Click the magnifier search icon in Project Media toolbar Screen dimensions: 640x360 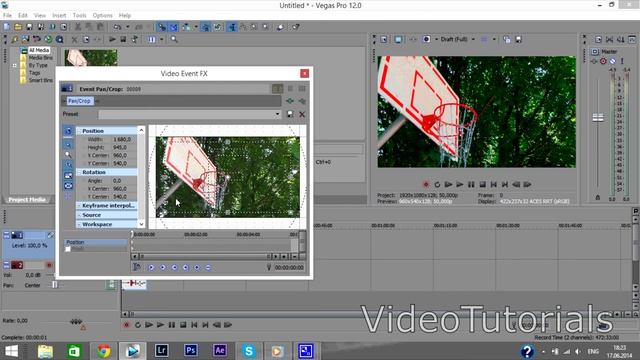click(x=174, y=40)
